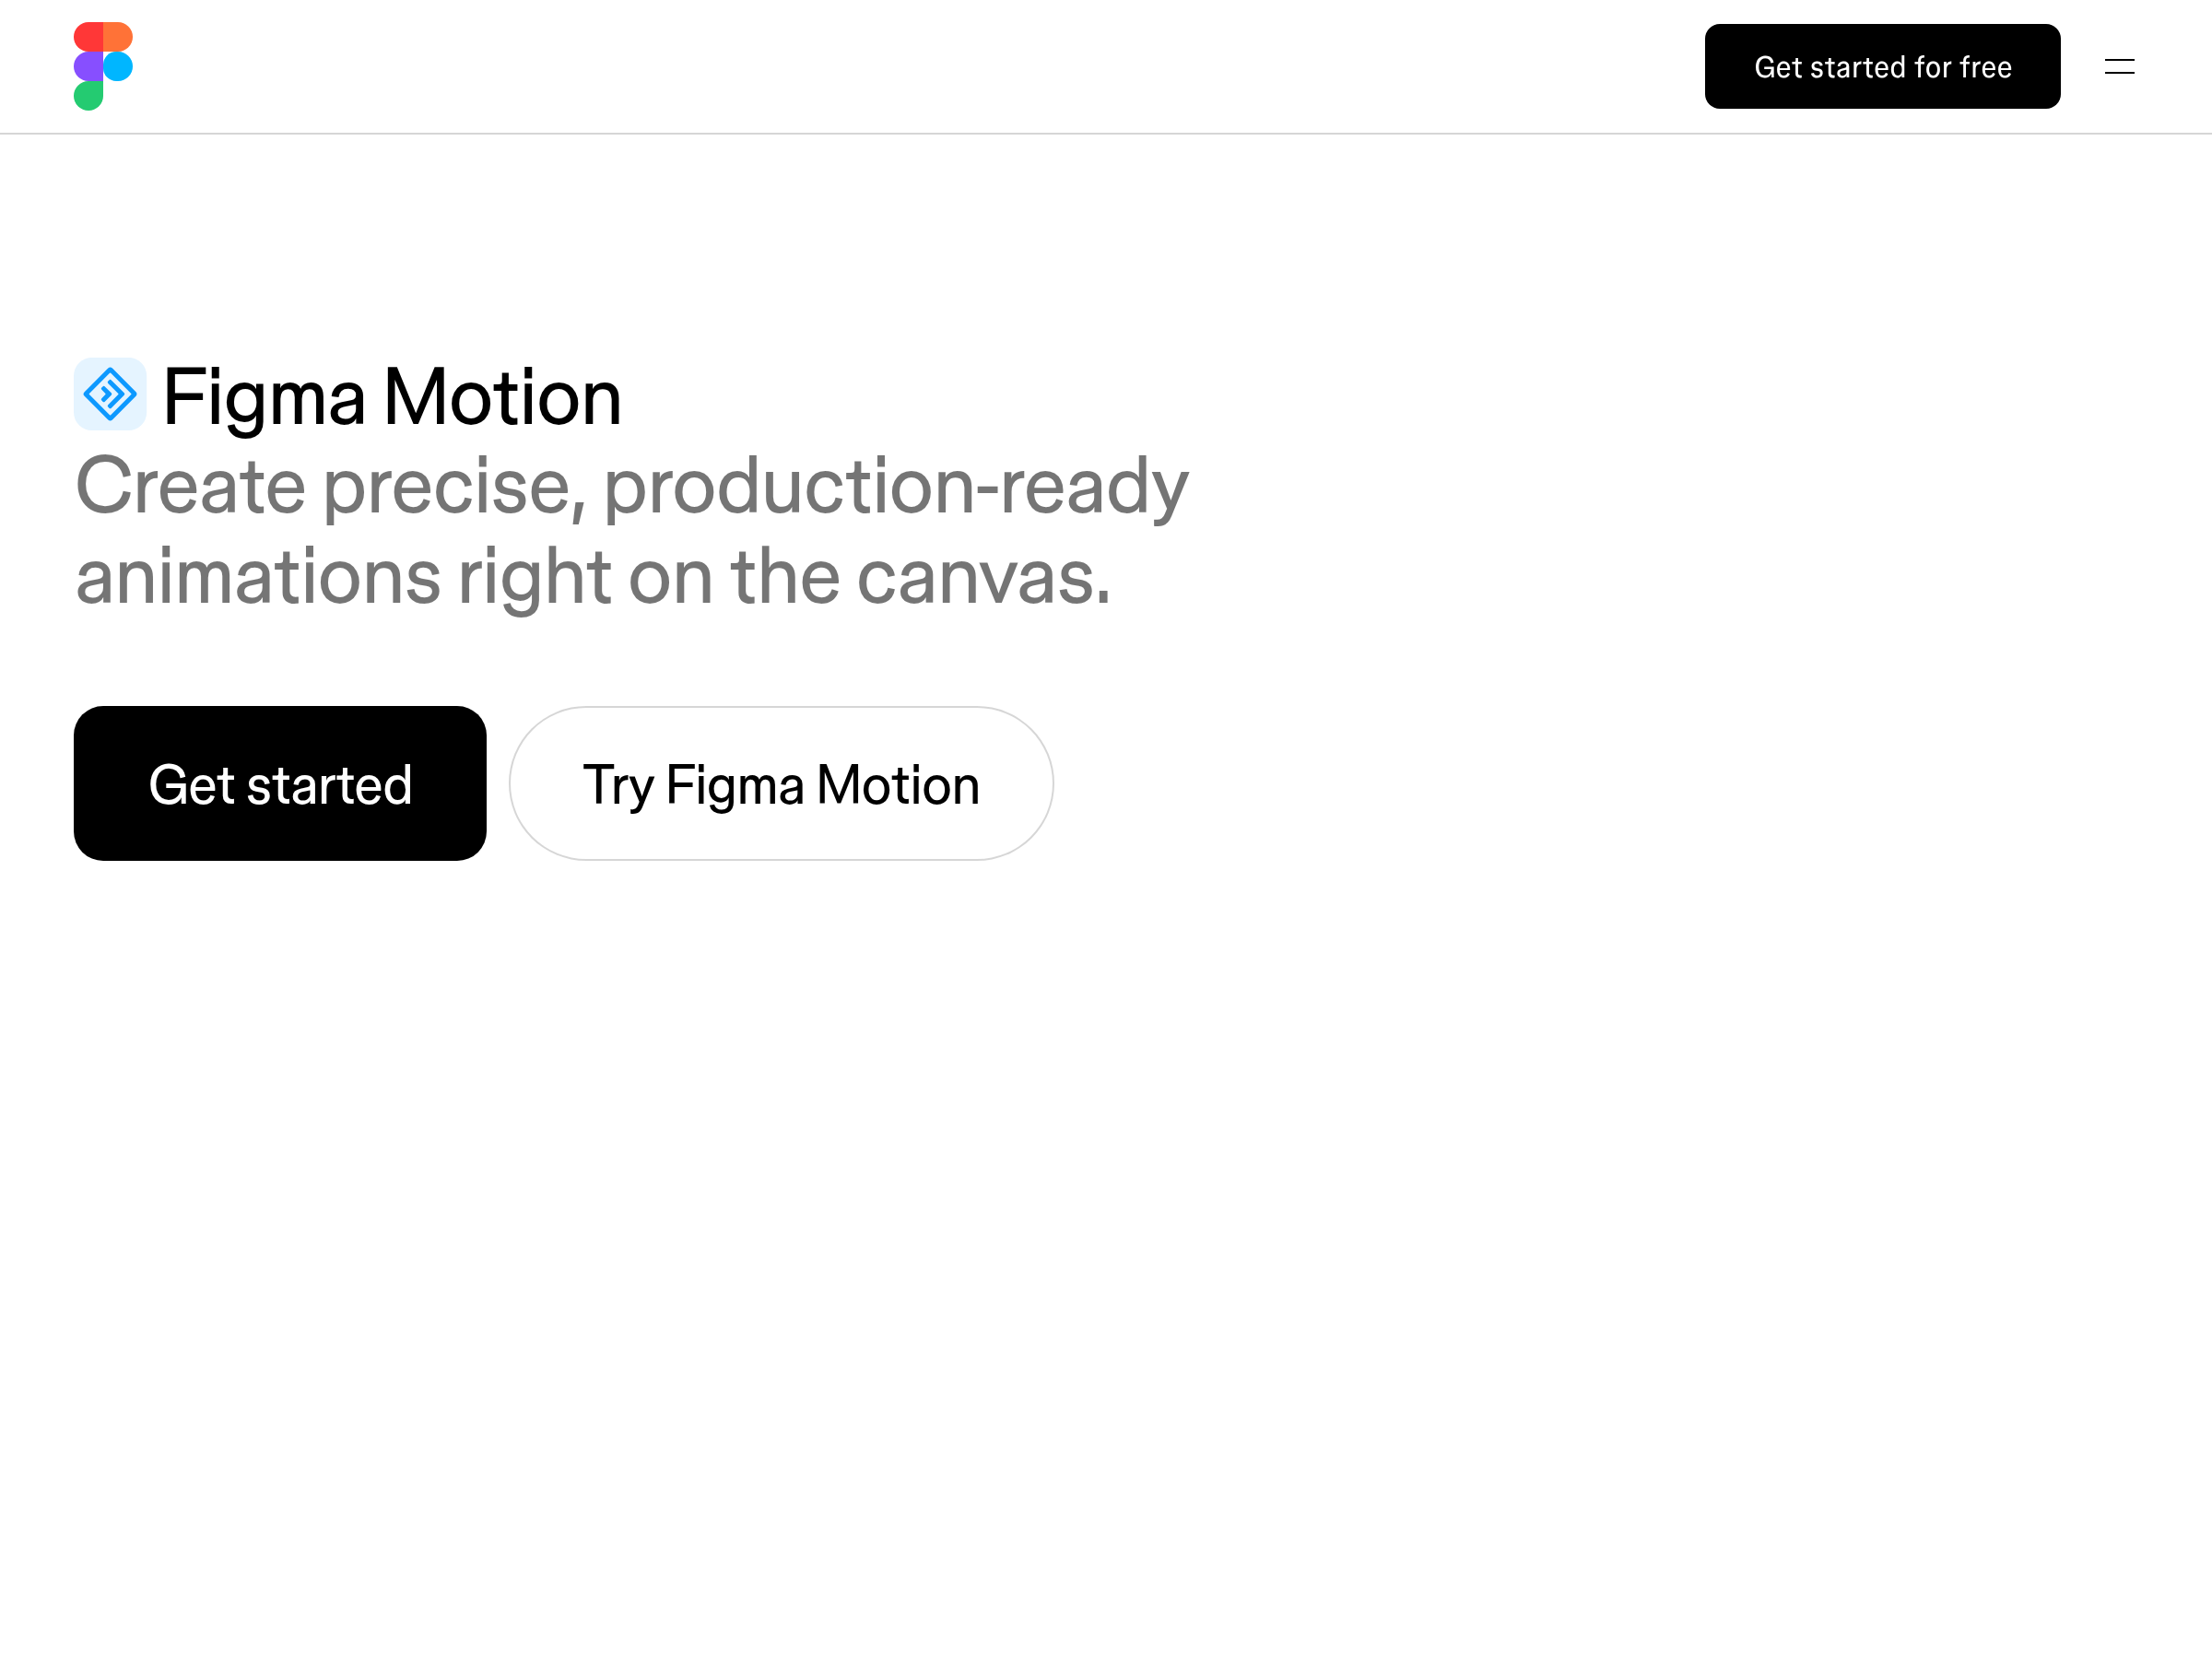Click the blue Figma Motion diamond icon
Screen dimensions: 2212x1659
coord(110,394)
